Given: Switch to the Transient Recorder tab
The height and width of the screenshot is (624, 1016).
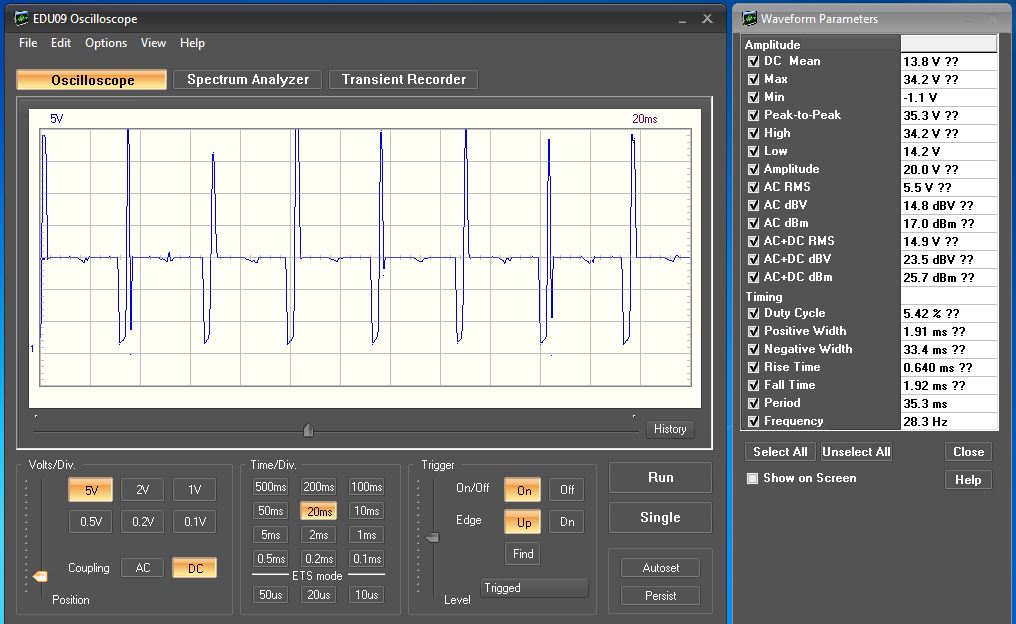Looking at the screenshot, I should [x=404, y=80].
